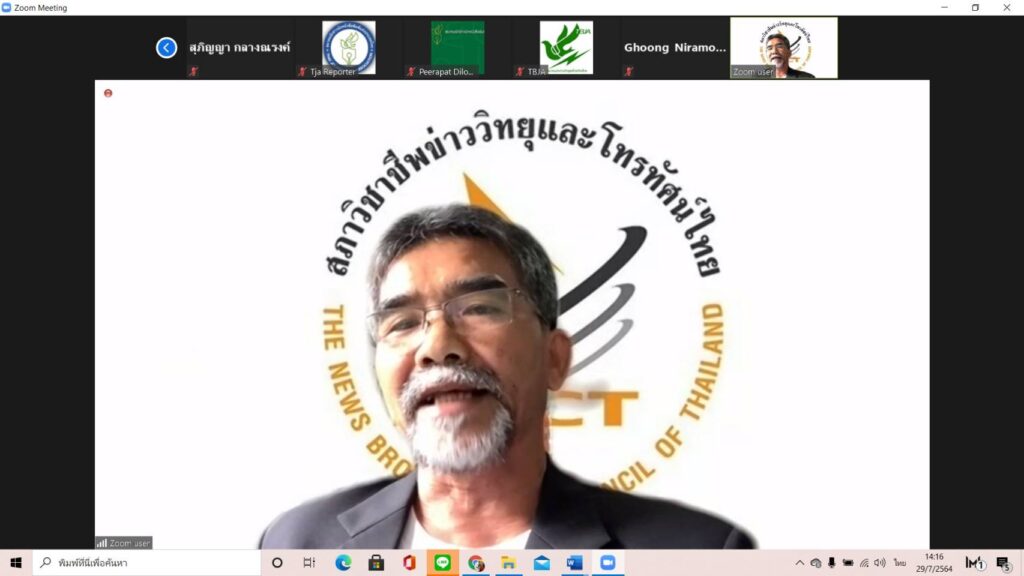
Task: Select Ghoong Niramo participant tile
Action: (x=674, y=48)
